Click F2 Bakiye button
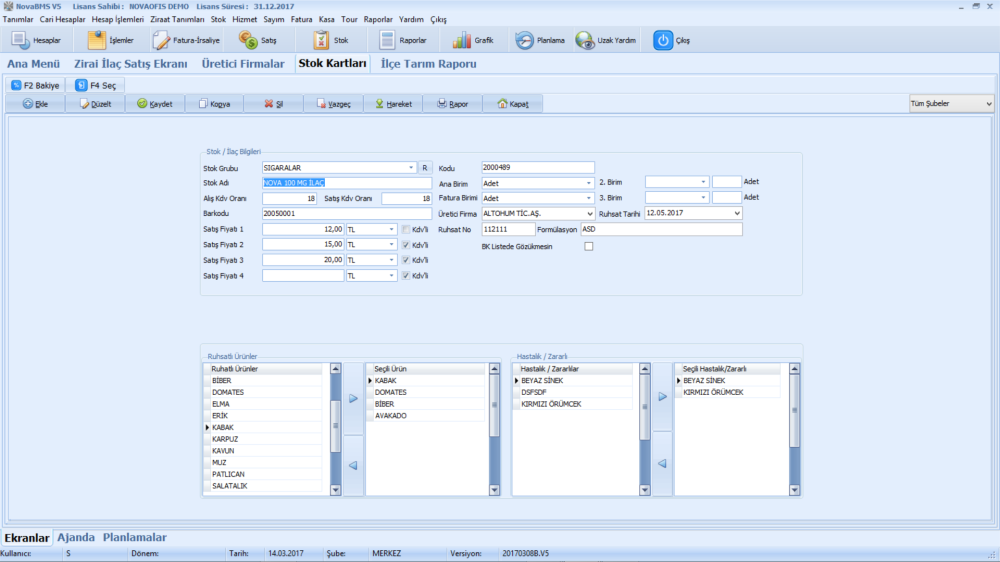1000x562 pixels. [36, 85]
